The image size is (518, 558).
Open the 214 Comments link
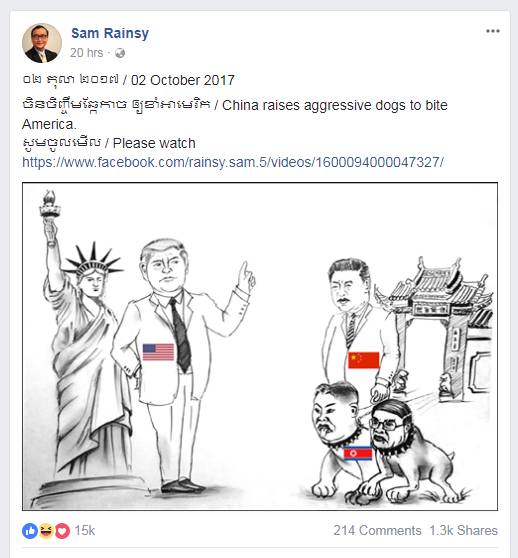[x=377, y=531]
